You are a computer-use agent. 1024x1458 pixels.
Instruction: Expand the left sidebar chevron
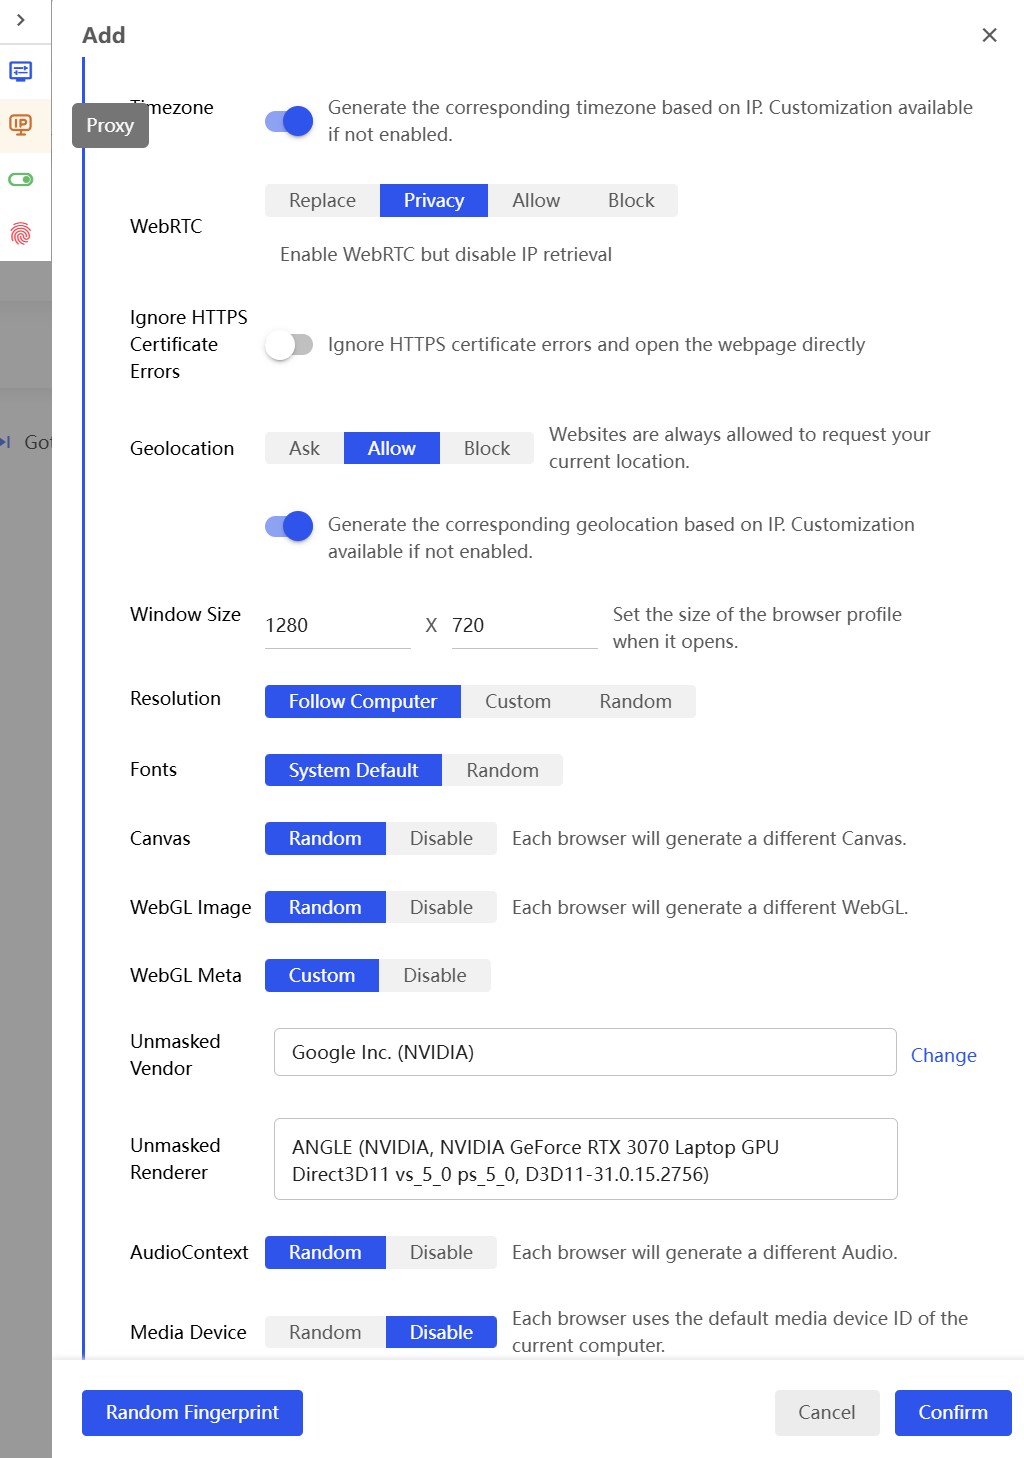click(x=20, y=20)
